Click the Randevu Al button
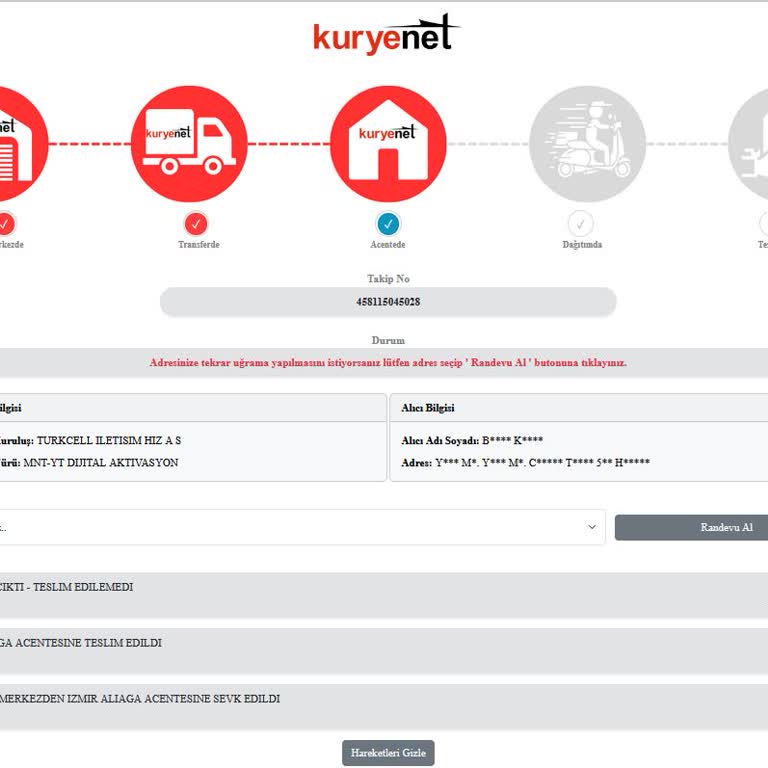 tap(691, 528)
